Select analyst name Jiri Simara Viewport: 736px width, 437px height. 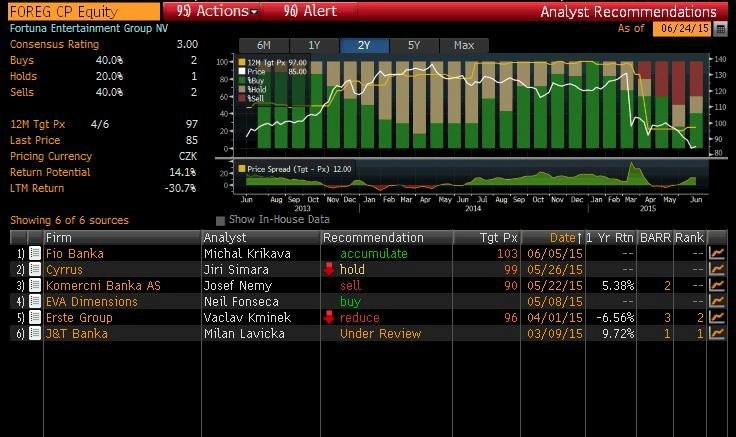pyautogui.click(x=237, y=270)
